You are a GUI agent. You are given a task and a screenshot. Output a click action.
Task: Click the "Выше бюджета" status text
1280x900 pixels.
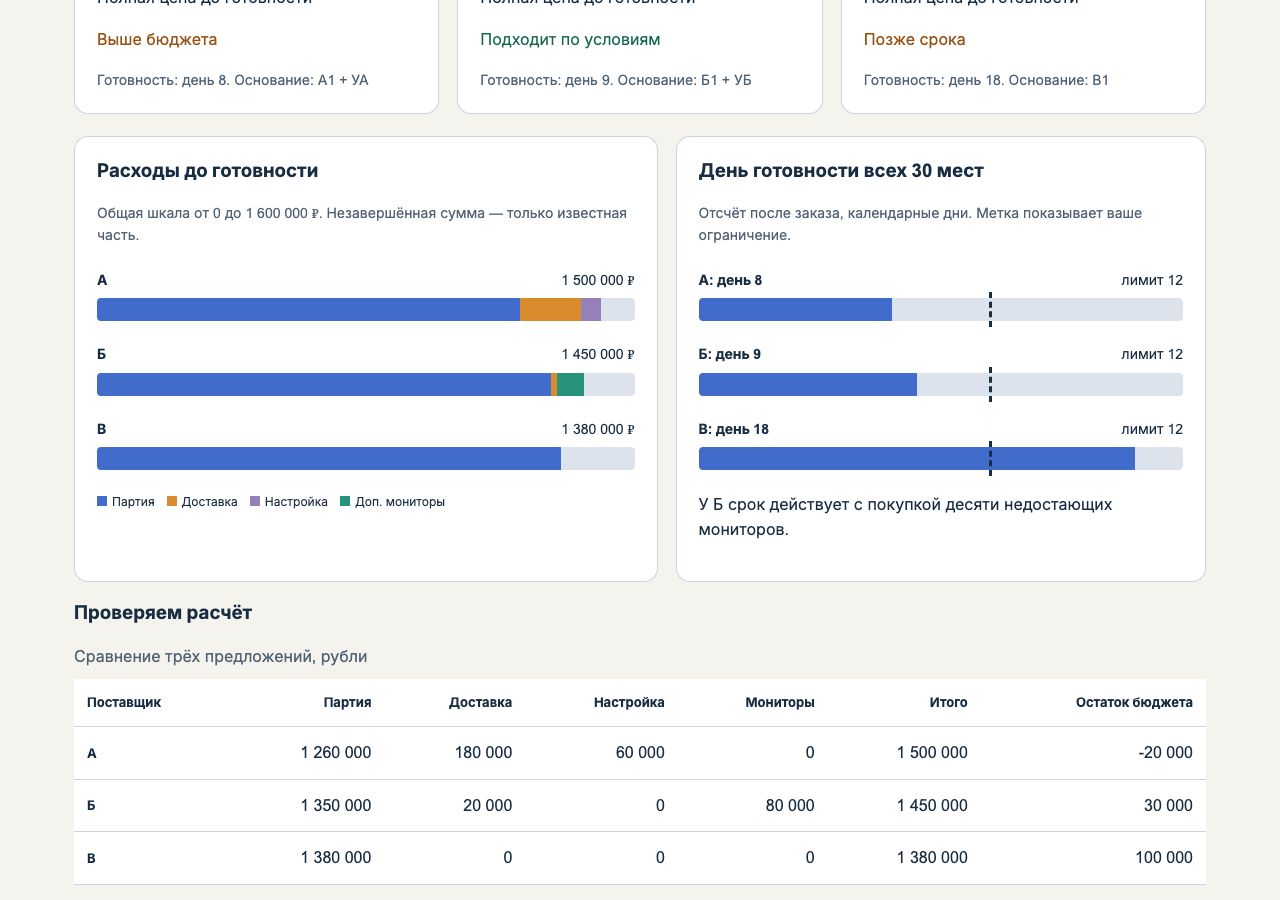click(x=157, y=40)
